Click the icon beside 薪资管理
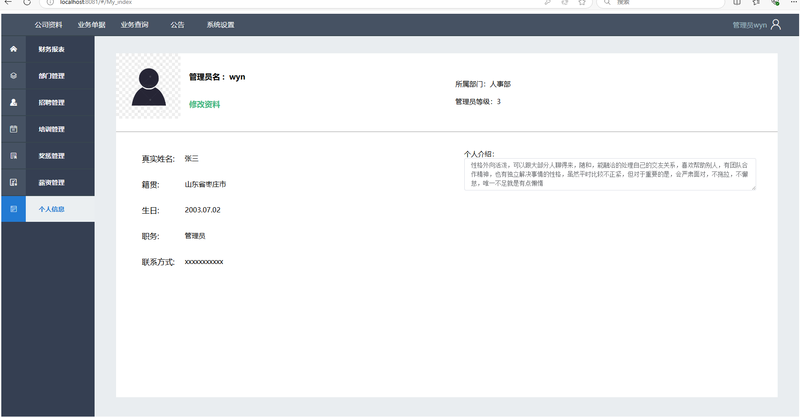 tap(13, 182)
